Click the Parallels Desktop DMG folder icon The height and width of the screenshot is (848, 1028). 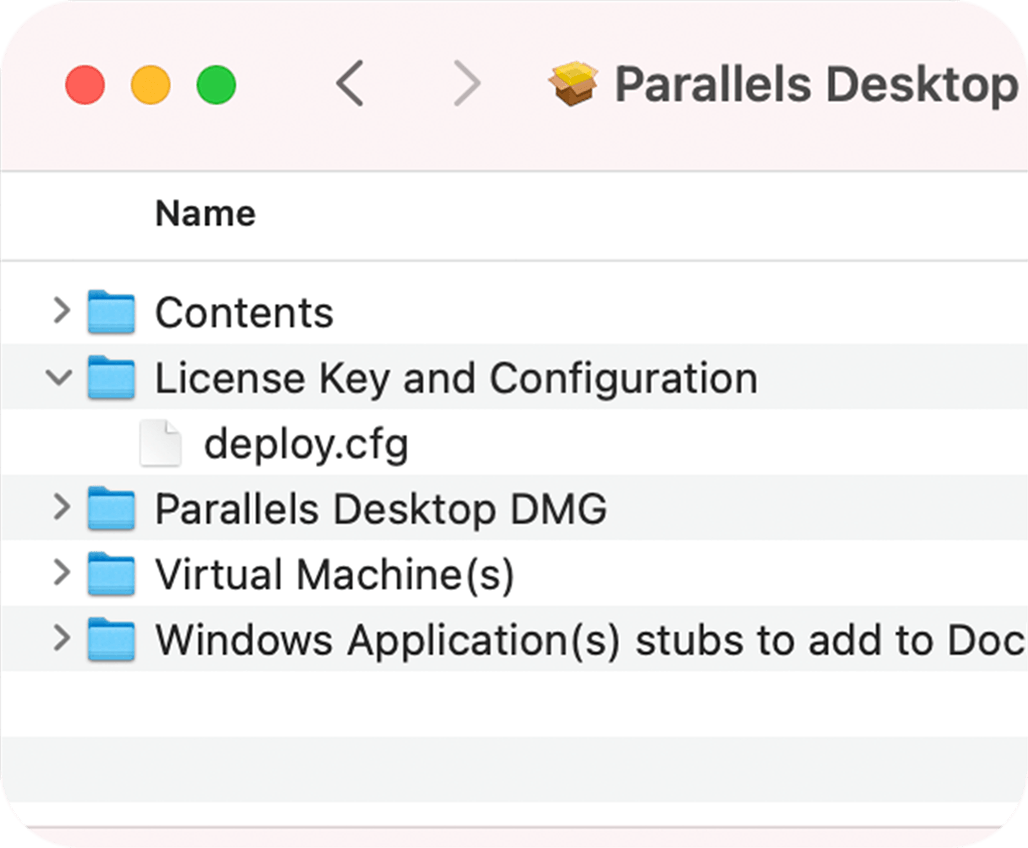pos(112,508)
